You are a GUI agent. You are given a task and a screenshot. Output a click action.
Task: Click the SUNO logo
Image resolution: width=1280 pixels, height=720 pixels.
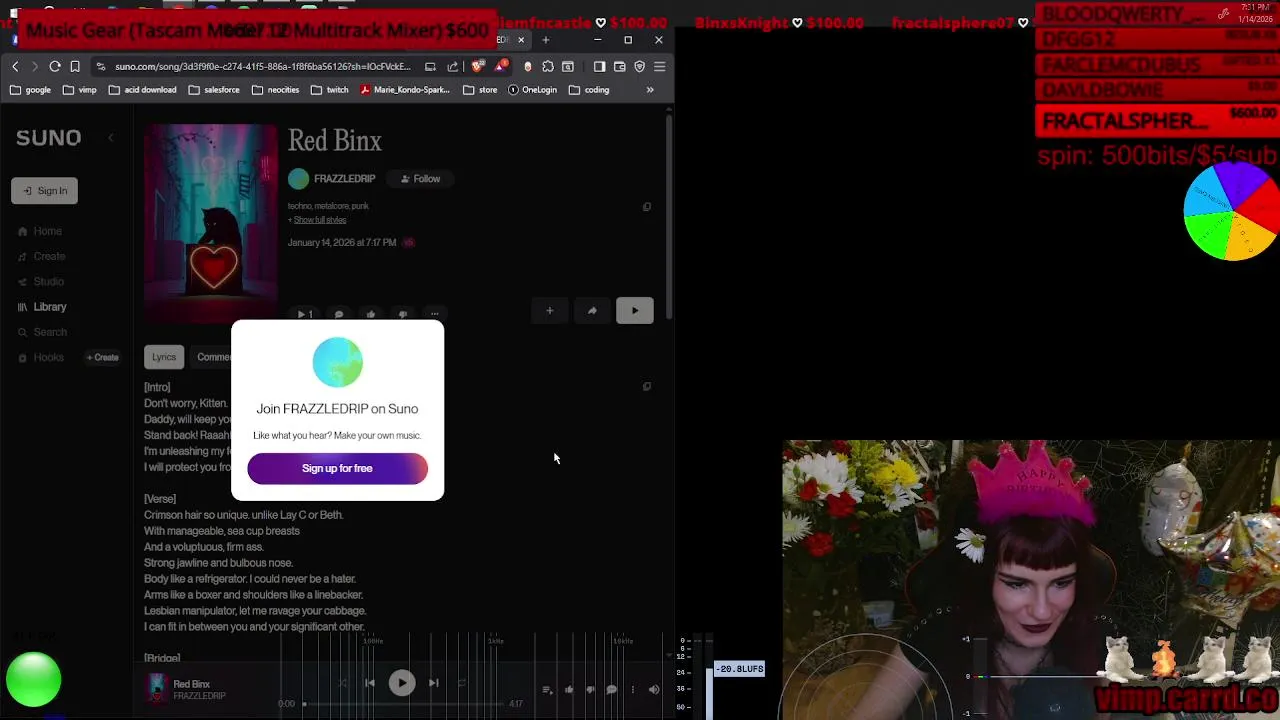coord(48,138)
